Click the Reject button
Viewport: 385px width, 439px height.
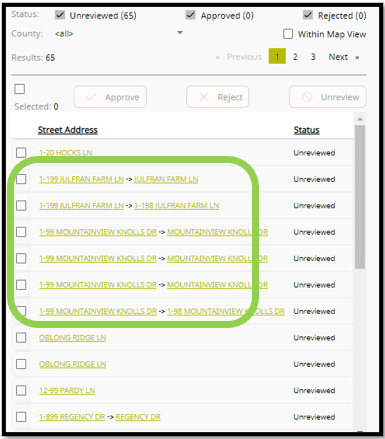pyautogui.click(x=218, y=97)
